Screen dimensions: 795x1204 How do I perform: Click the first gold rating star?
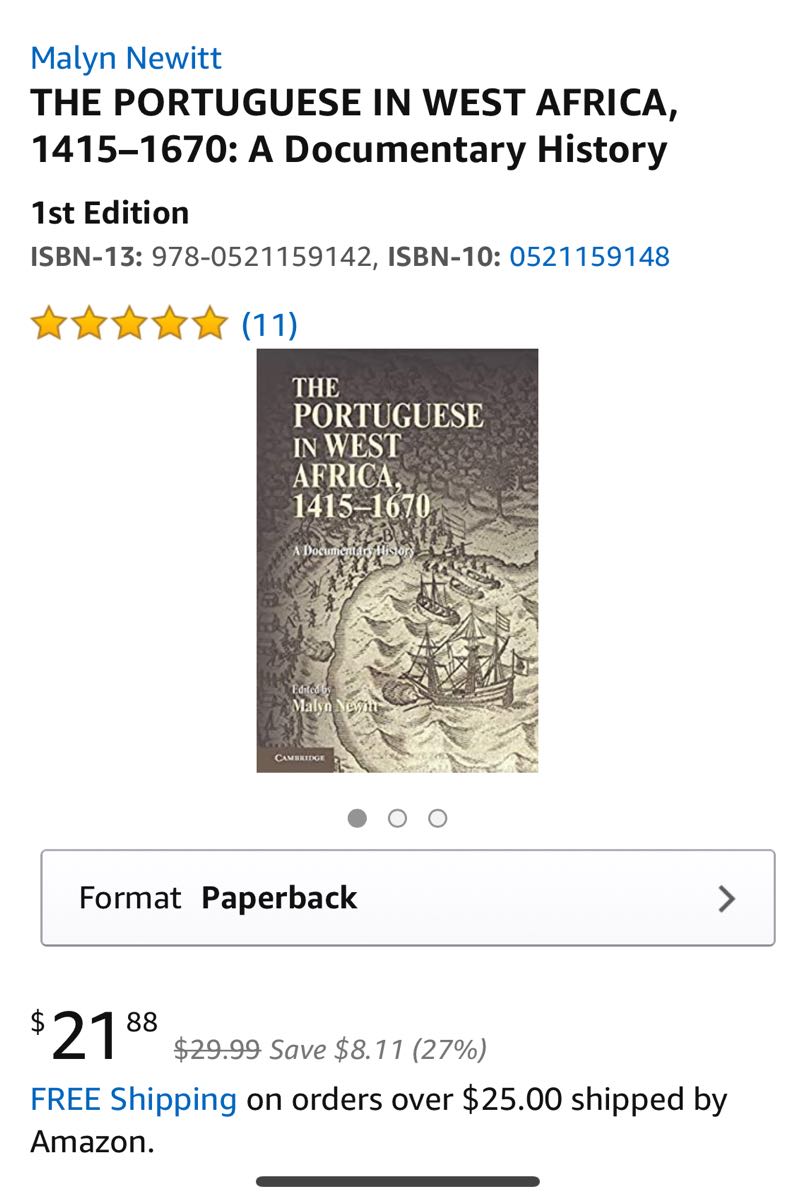pyautogui.click(x=50, y=324)
